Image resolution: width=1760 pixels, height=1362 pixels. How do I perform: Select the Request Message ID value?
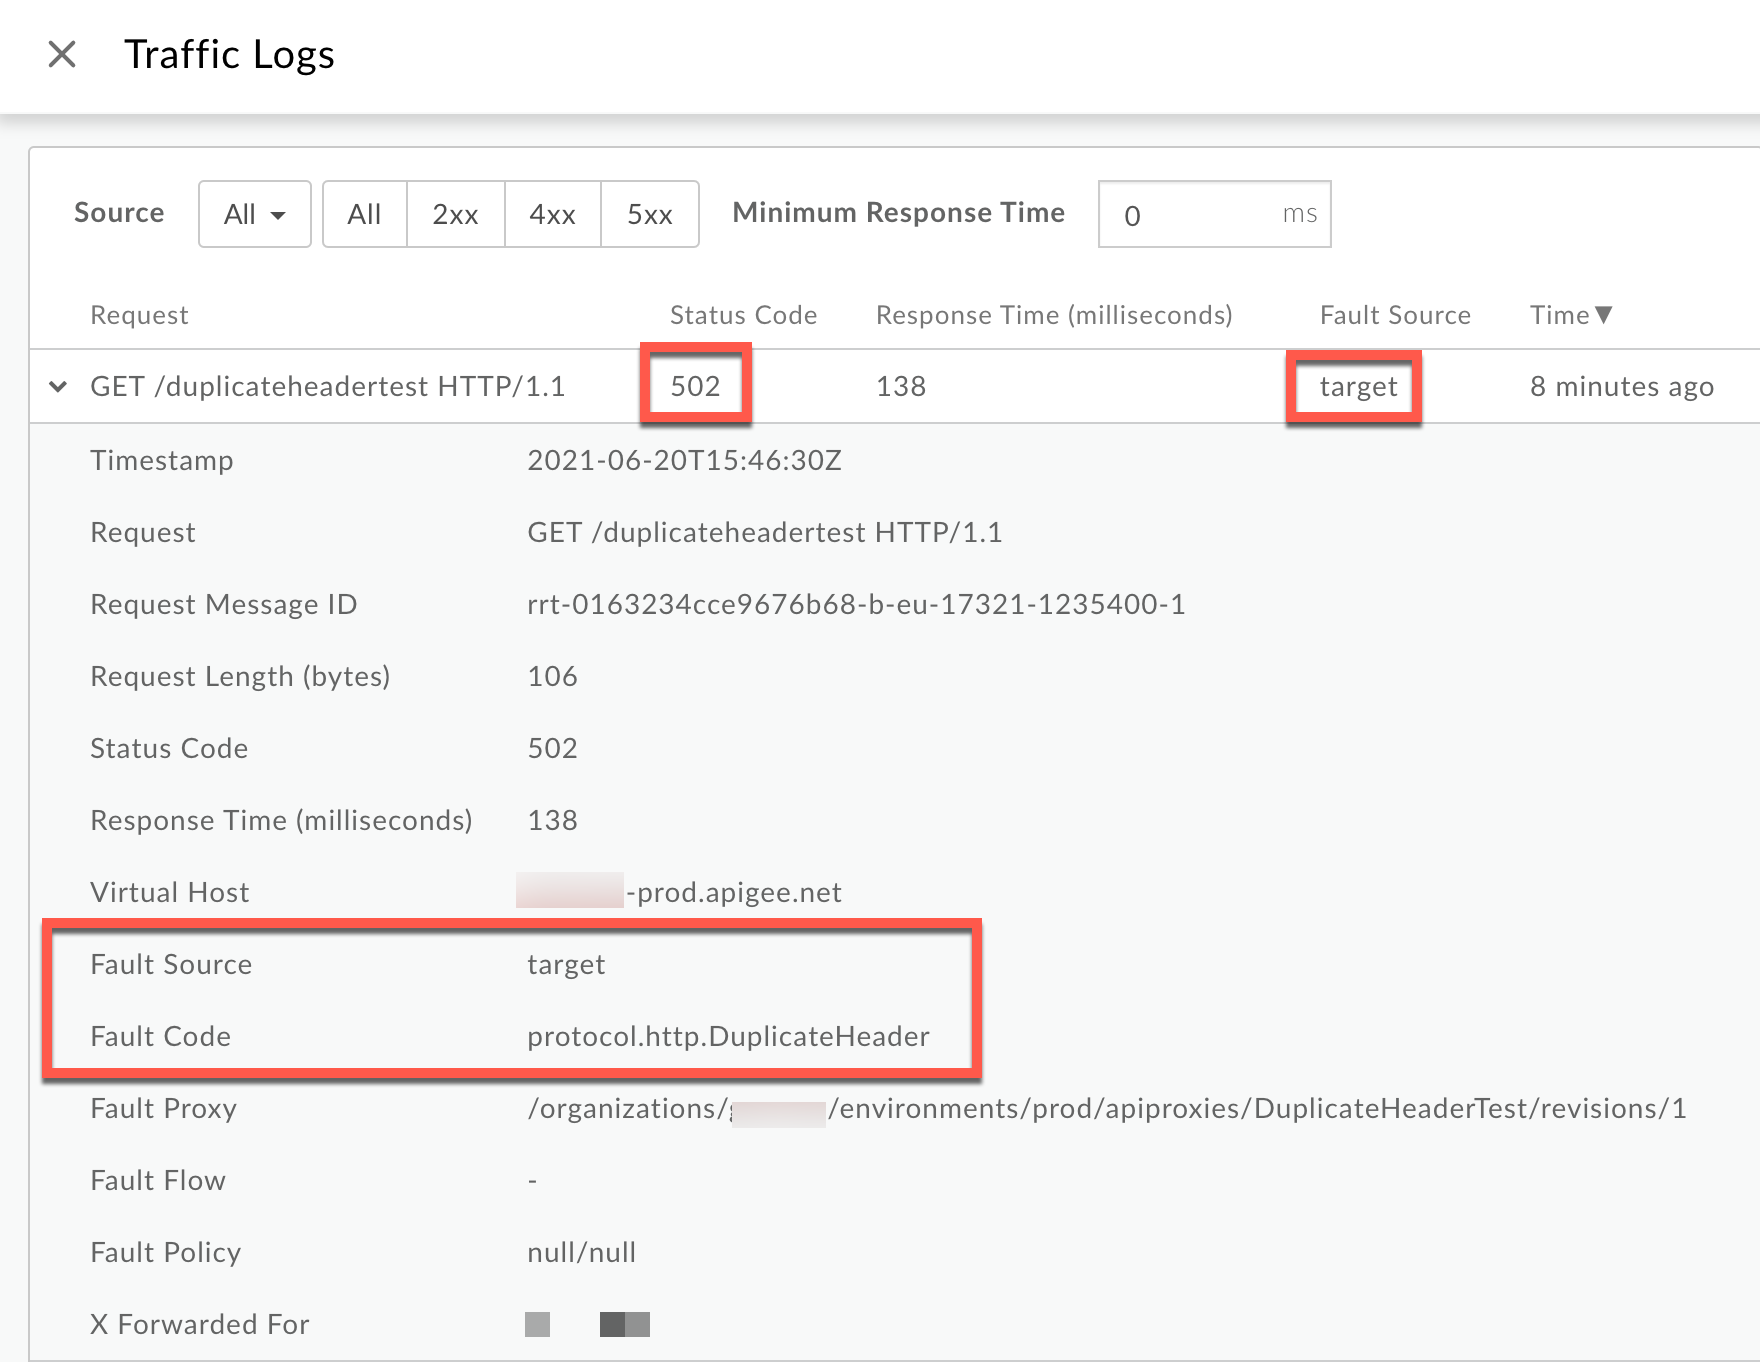click(856, 604)
